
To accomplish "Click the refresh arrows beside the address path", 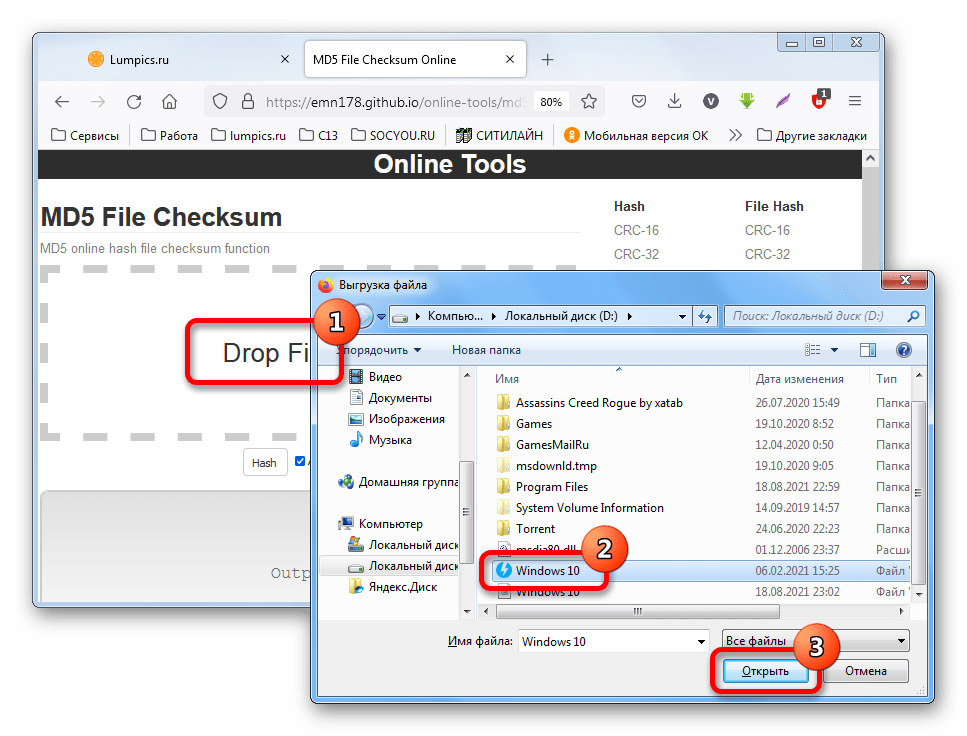I will coord(704,316).
